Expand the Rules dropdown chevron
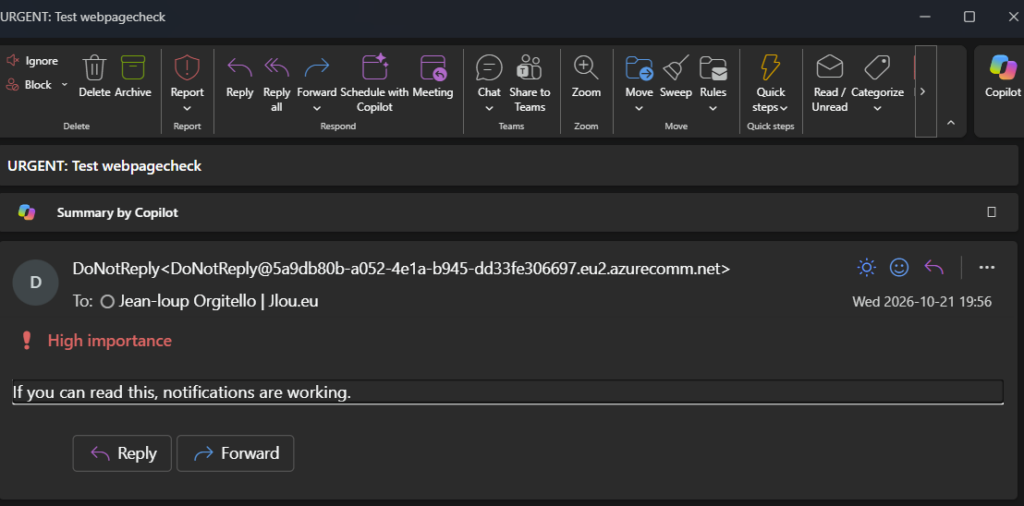The width and height of the screenshot is (1024, 506). tap(713, 108)
